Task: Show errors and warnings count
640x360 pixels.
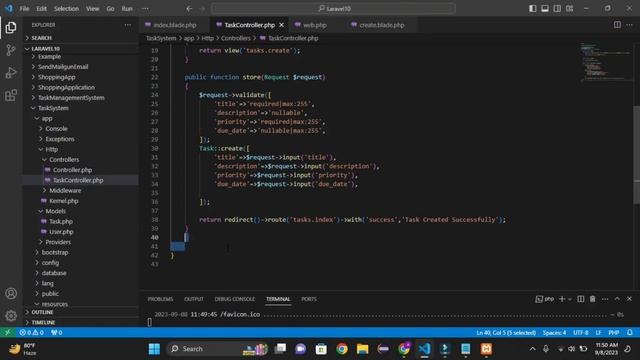Action: tap(31, 333)
